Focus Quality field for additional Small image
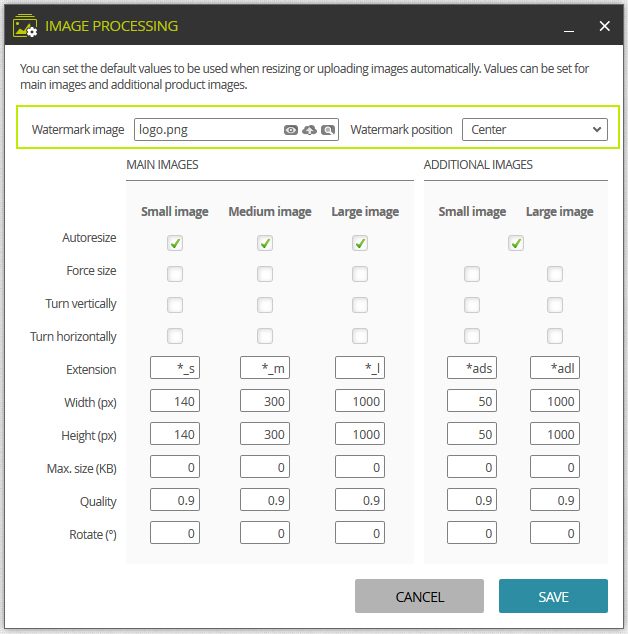The image size is (628, 634). (472, 500)
